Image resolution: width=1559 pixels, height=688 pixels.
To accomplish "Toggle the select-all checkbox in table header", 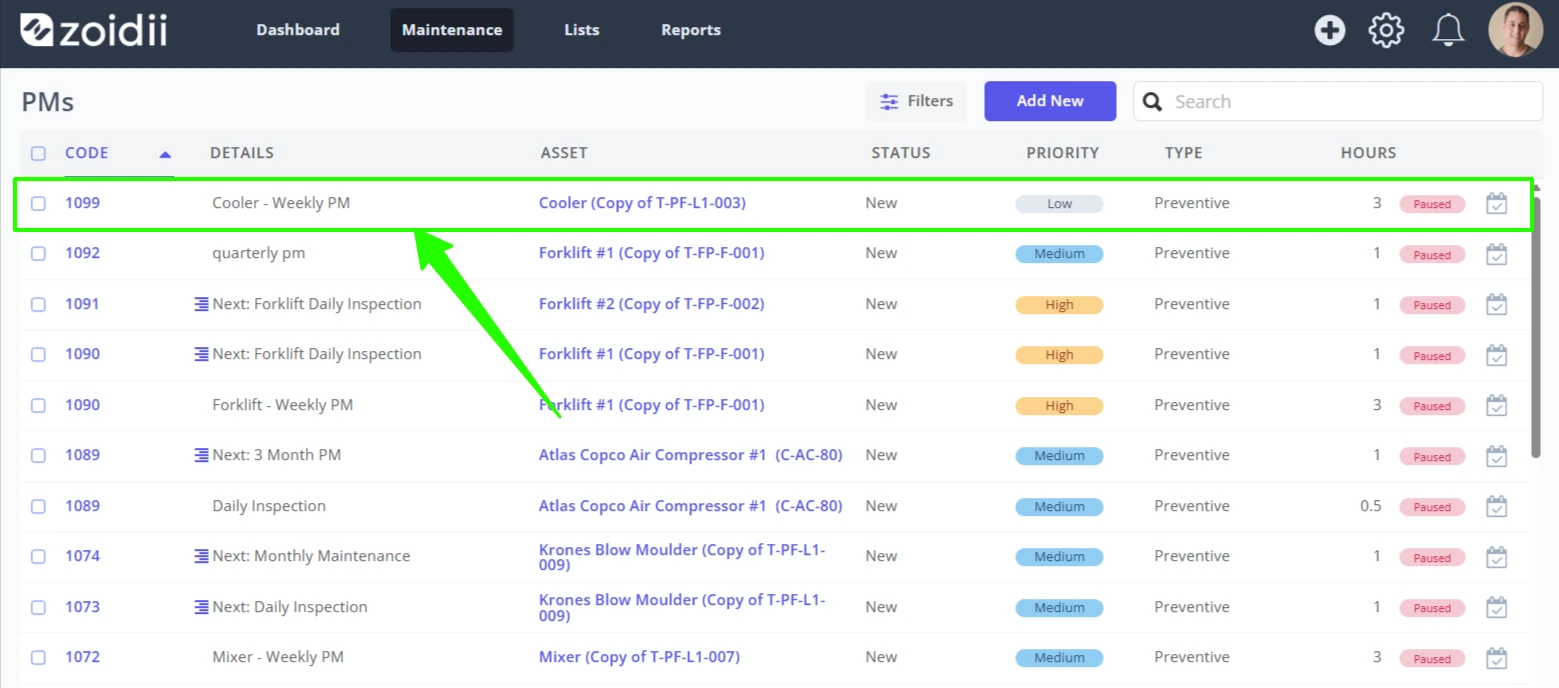I will 38,154.
